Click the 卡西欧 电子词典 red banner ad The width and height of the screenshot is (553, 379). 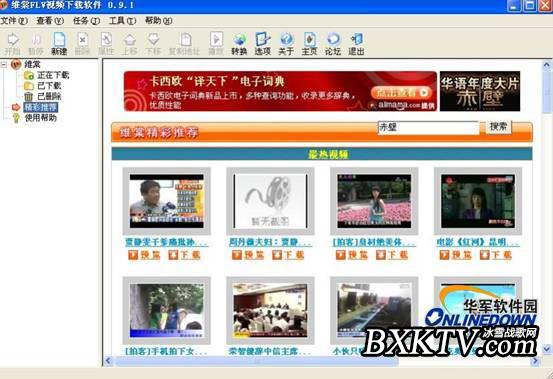pyautogui.click(x=280, y=91)
